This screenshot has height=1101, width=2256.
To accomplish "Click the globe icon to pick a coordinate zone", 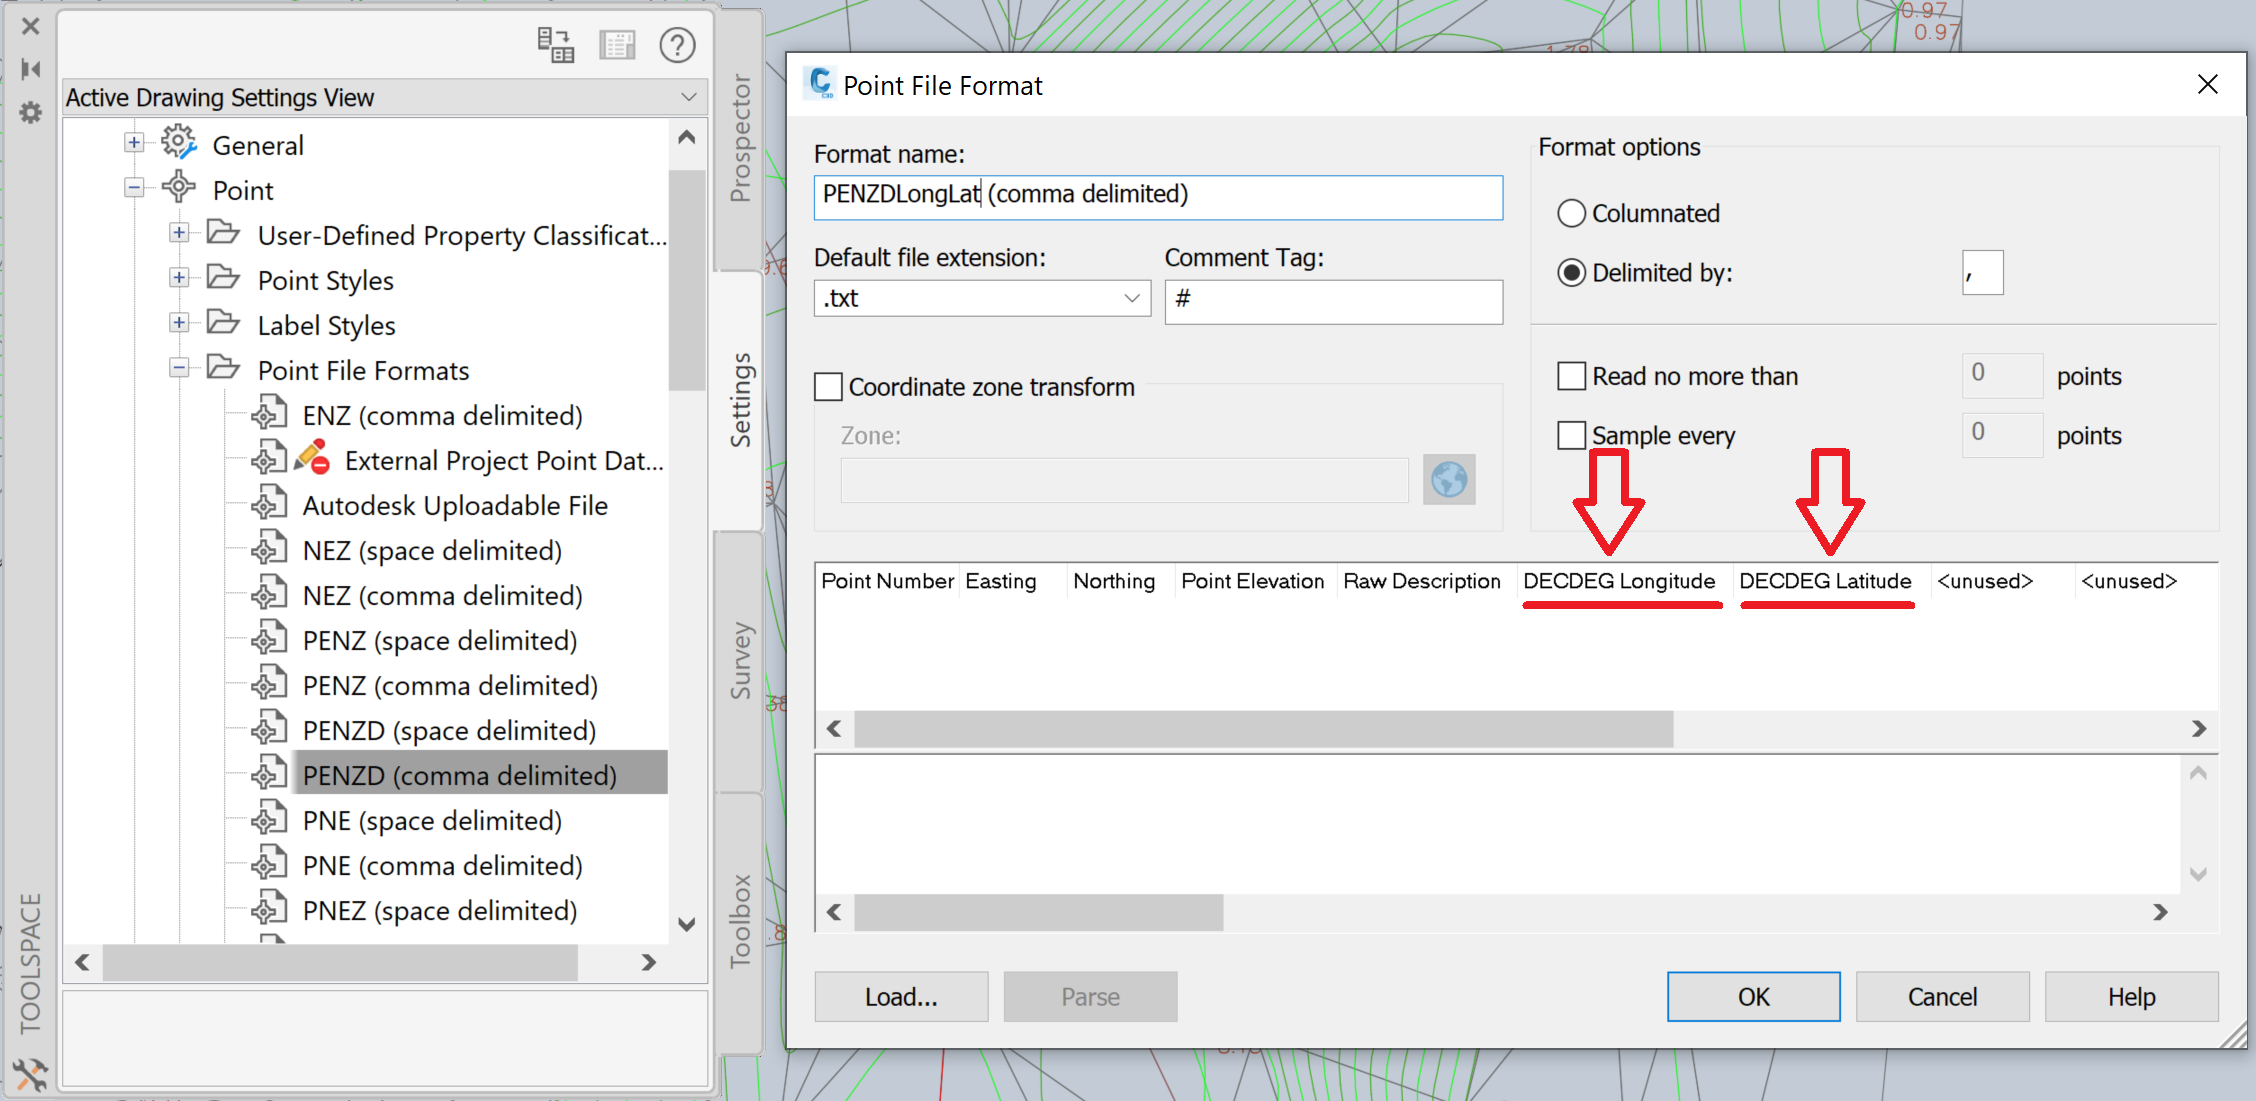I will coord(1448,480).
